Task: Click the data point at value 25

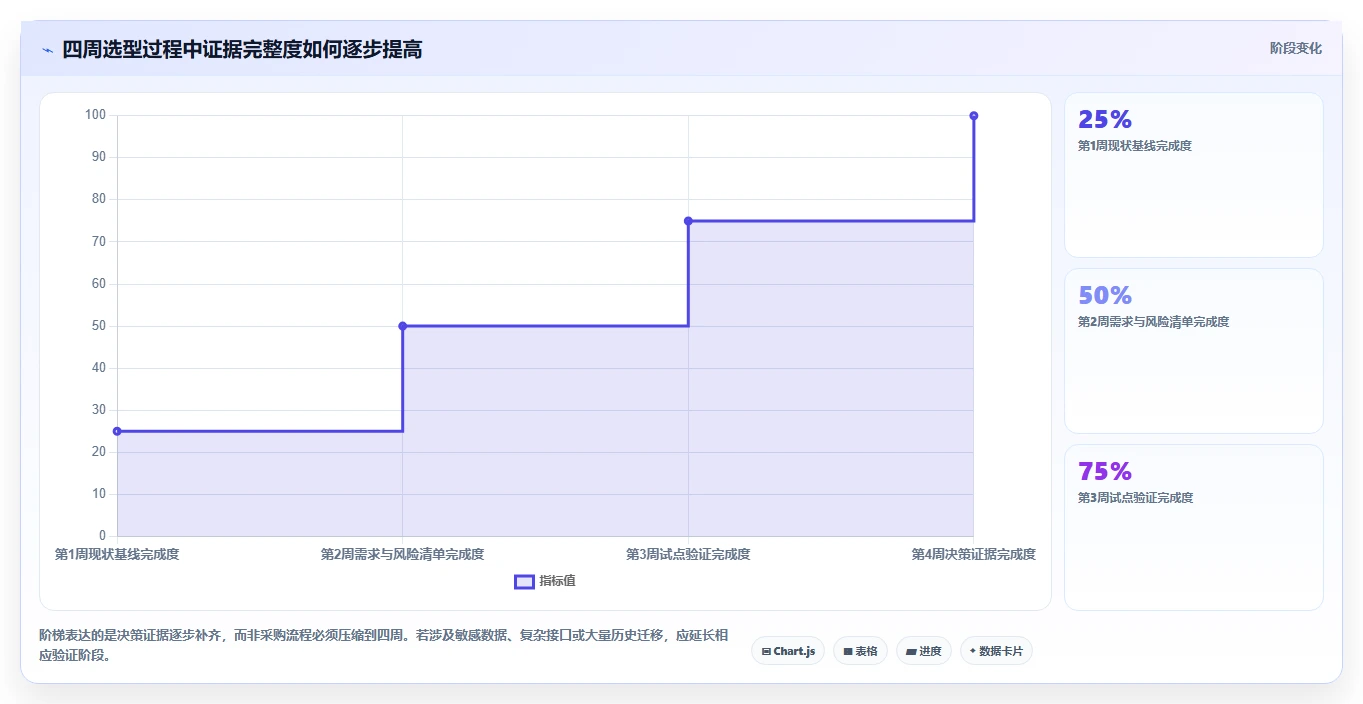Action: pyautogui.click(x=117, y=431)
